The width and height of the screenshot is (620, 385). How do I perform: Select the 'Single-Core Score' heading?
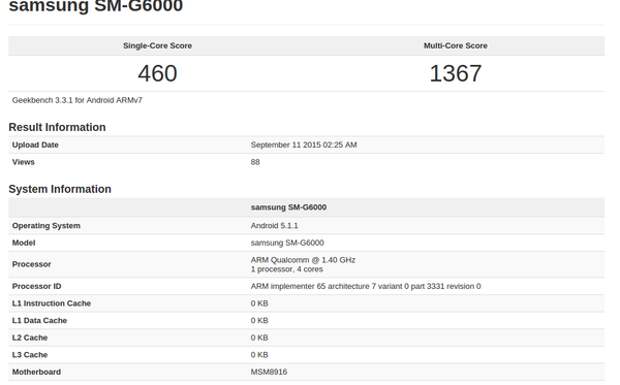tap(157, 46)
